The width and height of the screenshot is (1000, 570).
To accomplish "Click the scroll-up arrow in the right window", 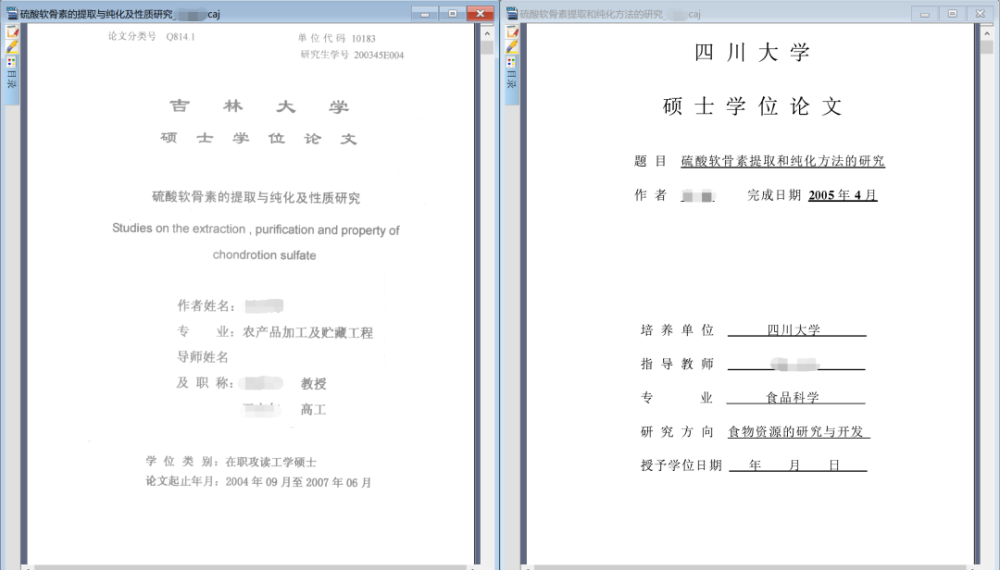I will pyautogui.click(x=987, y=33).
